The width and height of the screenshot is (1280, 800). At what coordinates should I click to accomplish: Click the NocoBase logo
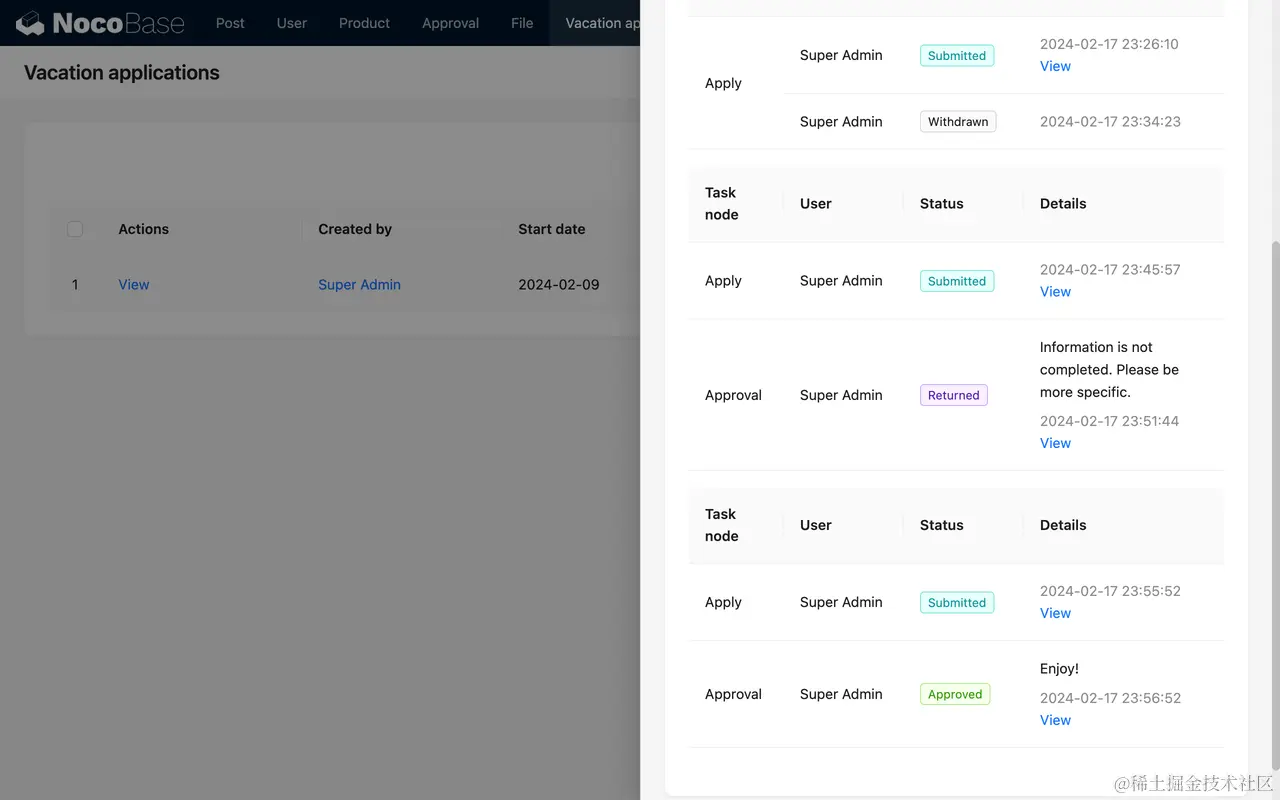point(100,23)
